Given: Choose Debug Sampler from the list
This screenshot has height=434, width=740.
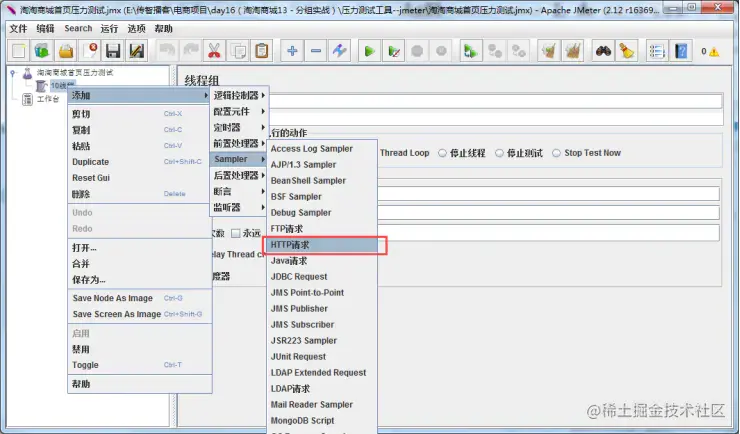Looking at the screenshot, I should 322,213.
